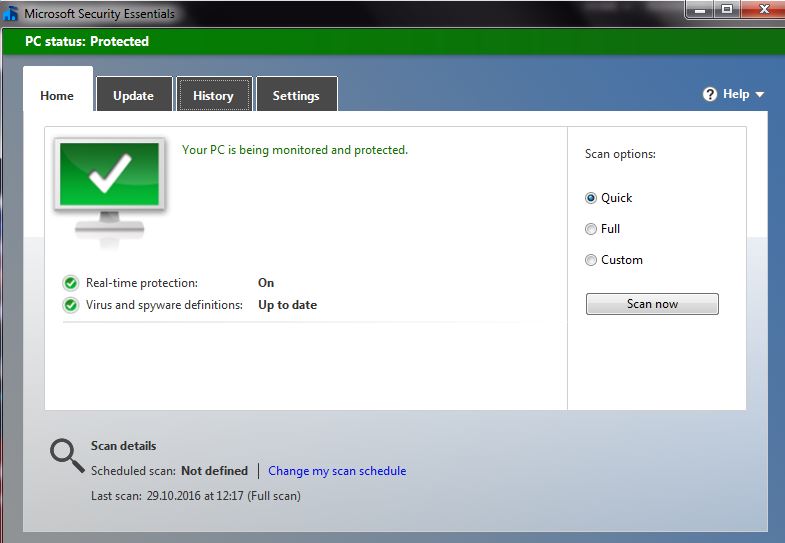785x543 pixels.
Task: Click the green monitor checkmark status icon
Action: [x=110, y=191]
